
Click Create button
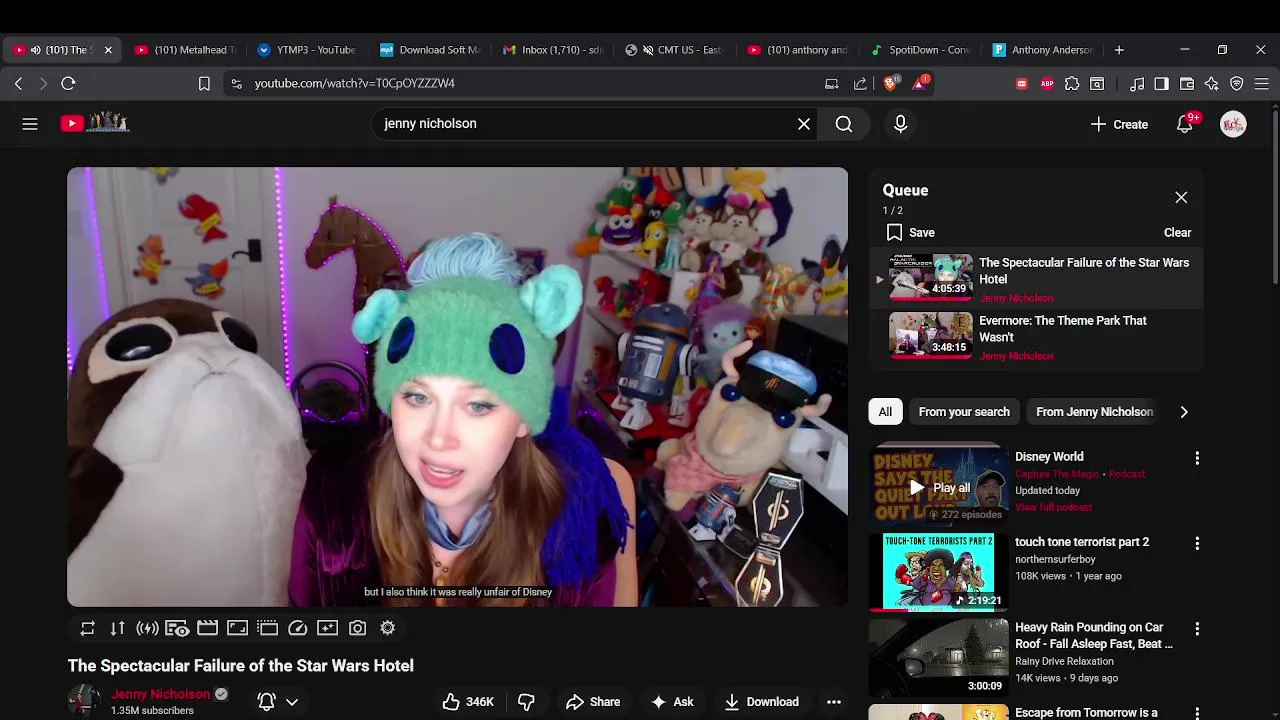coord(1119,124)
